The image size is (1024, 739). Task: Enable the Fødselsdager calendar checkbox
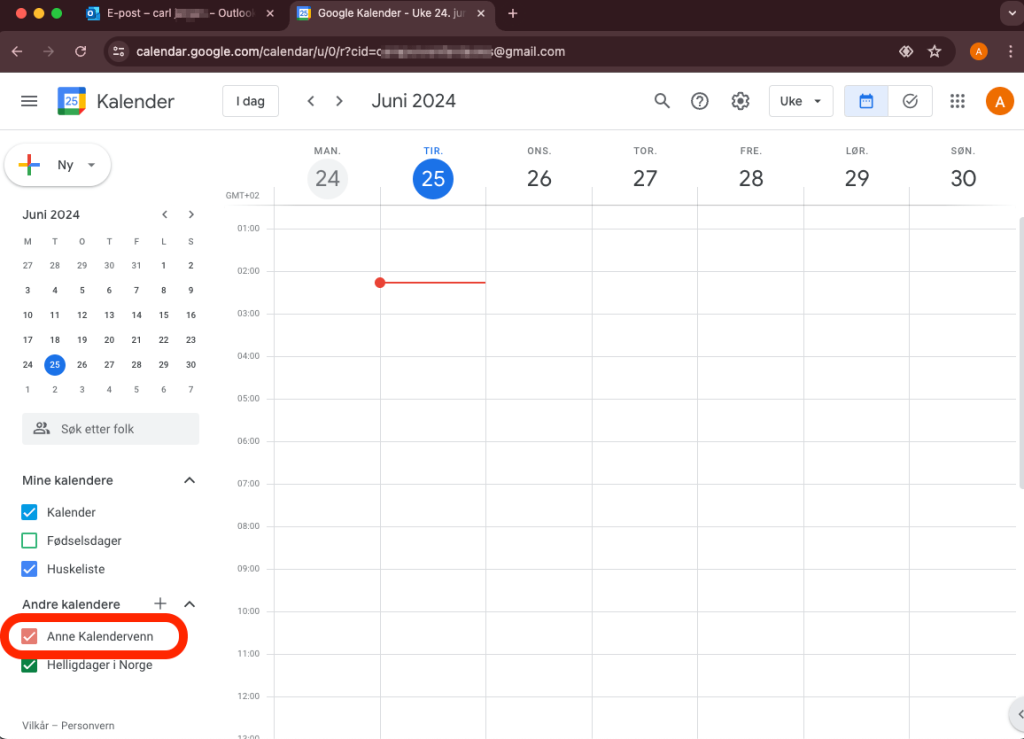tap(30, 541)
